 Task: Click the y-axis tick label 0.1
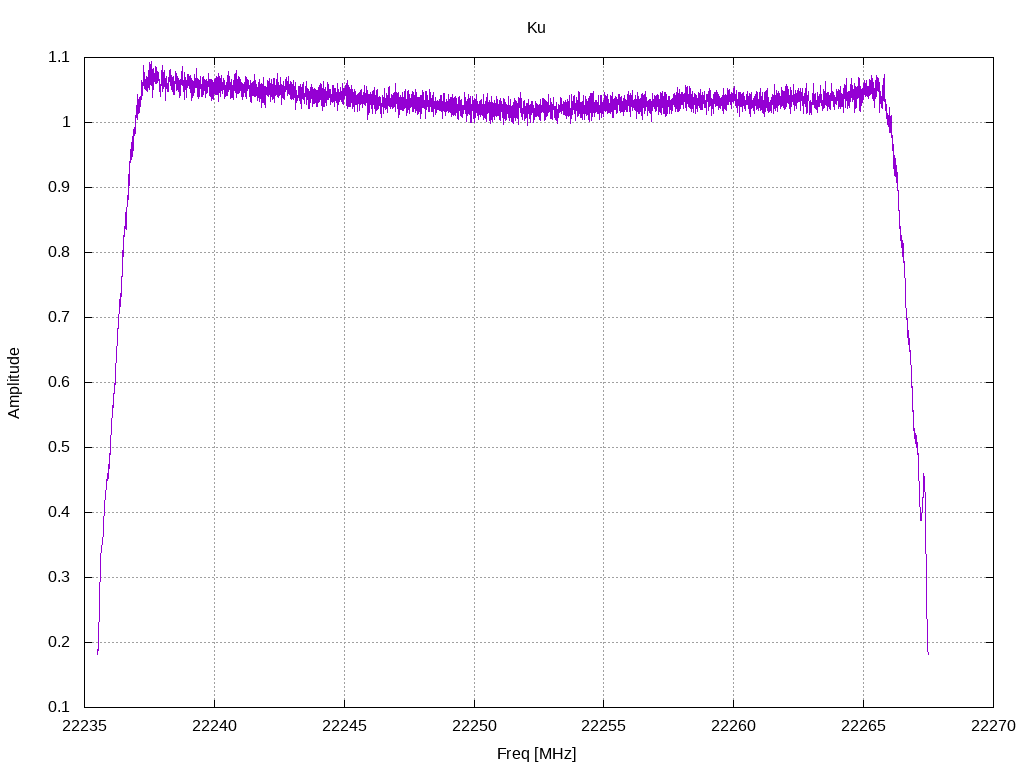59,707
